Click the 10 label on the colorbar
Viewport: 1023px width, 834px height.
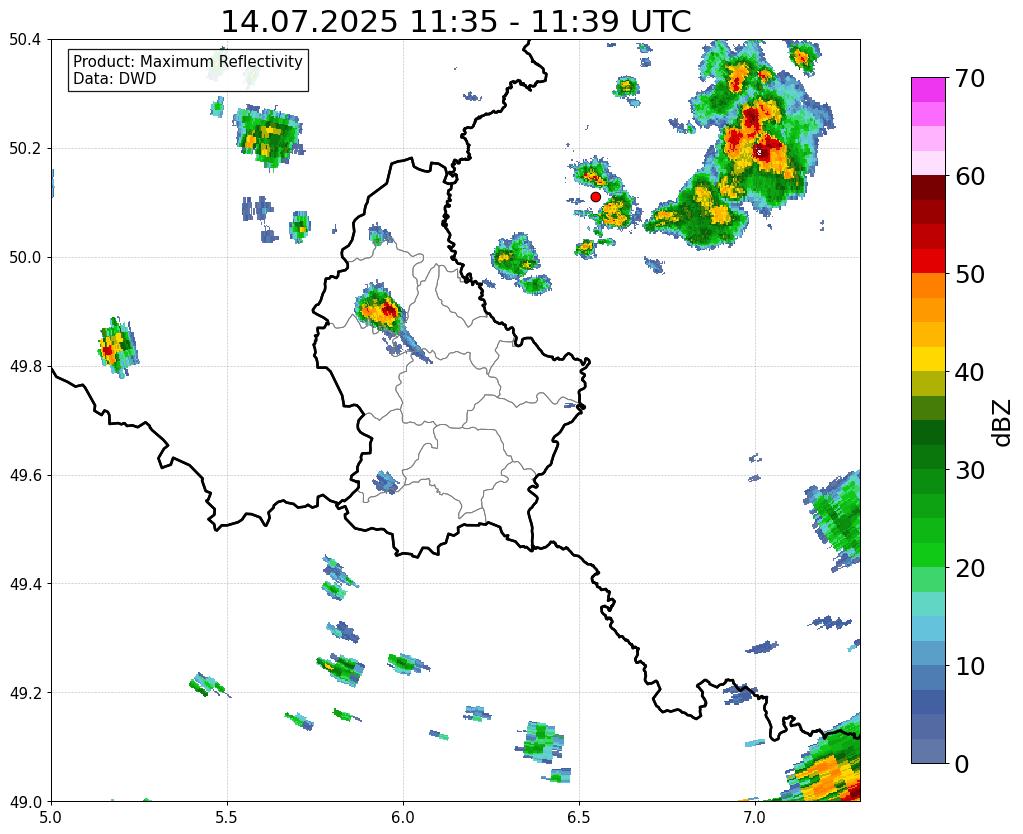pos(969,666)
